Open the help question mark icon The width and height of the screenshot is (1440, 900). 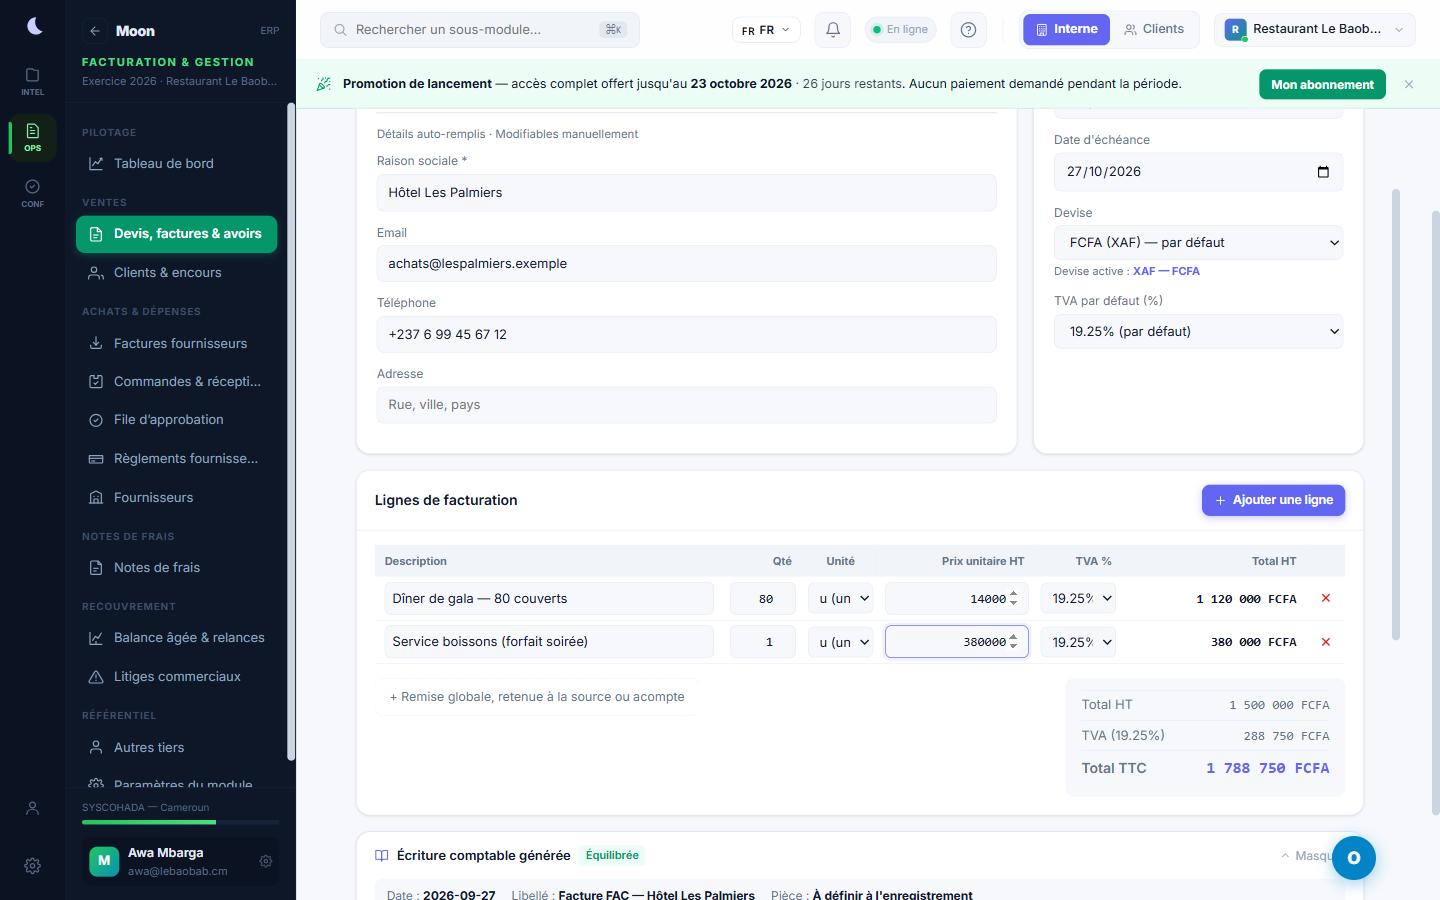[x=968, y=30]
